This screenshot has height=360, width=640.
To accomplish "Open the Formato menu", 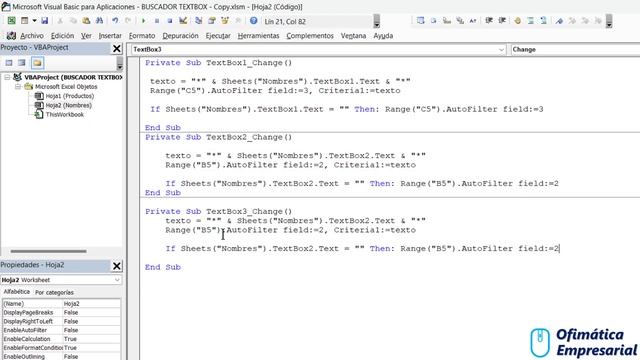I will [x=142, y=36].
